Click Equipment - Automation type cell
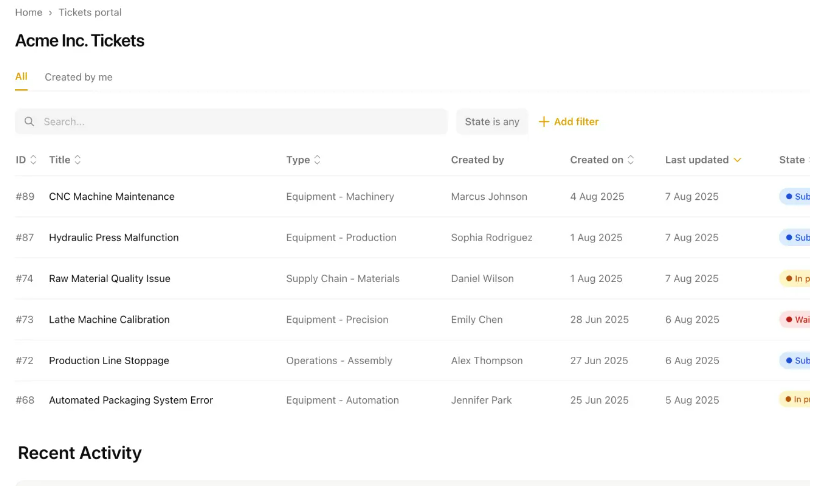This screenshot has width=829, height=486. (x=342, y=400)
